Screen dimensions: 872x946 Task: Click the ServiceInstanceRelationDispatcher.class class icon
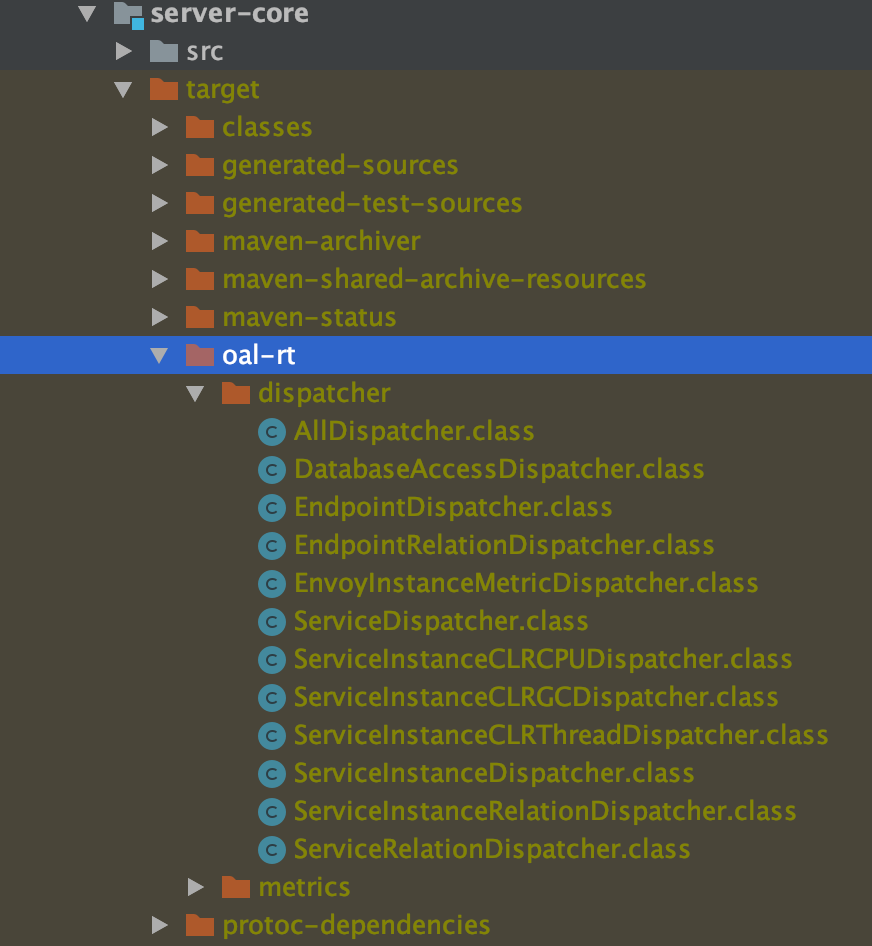coord(272,811)
